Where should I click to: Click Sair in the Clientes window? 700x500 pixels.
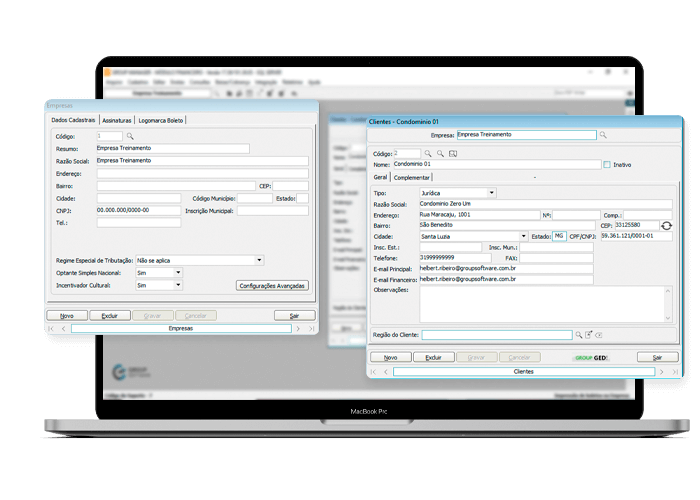(658, 358)
